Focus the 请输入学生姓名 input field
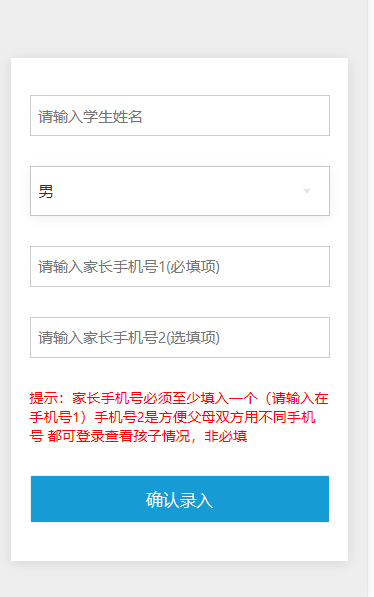This screenshot has height=597, width=374. click(x=180, y=115)
